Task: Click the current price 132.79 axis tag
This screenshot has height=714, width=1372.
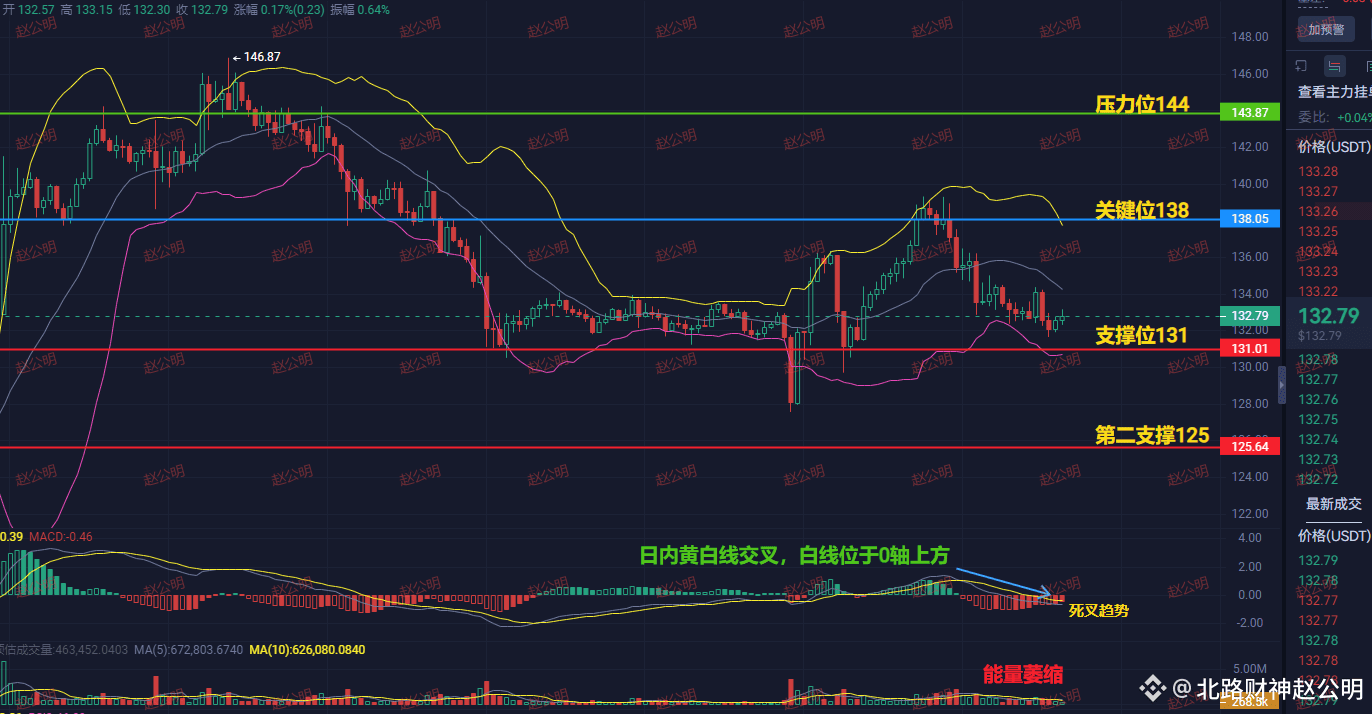Action: click(x=1252, y=316)
